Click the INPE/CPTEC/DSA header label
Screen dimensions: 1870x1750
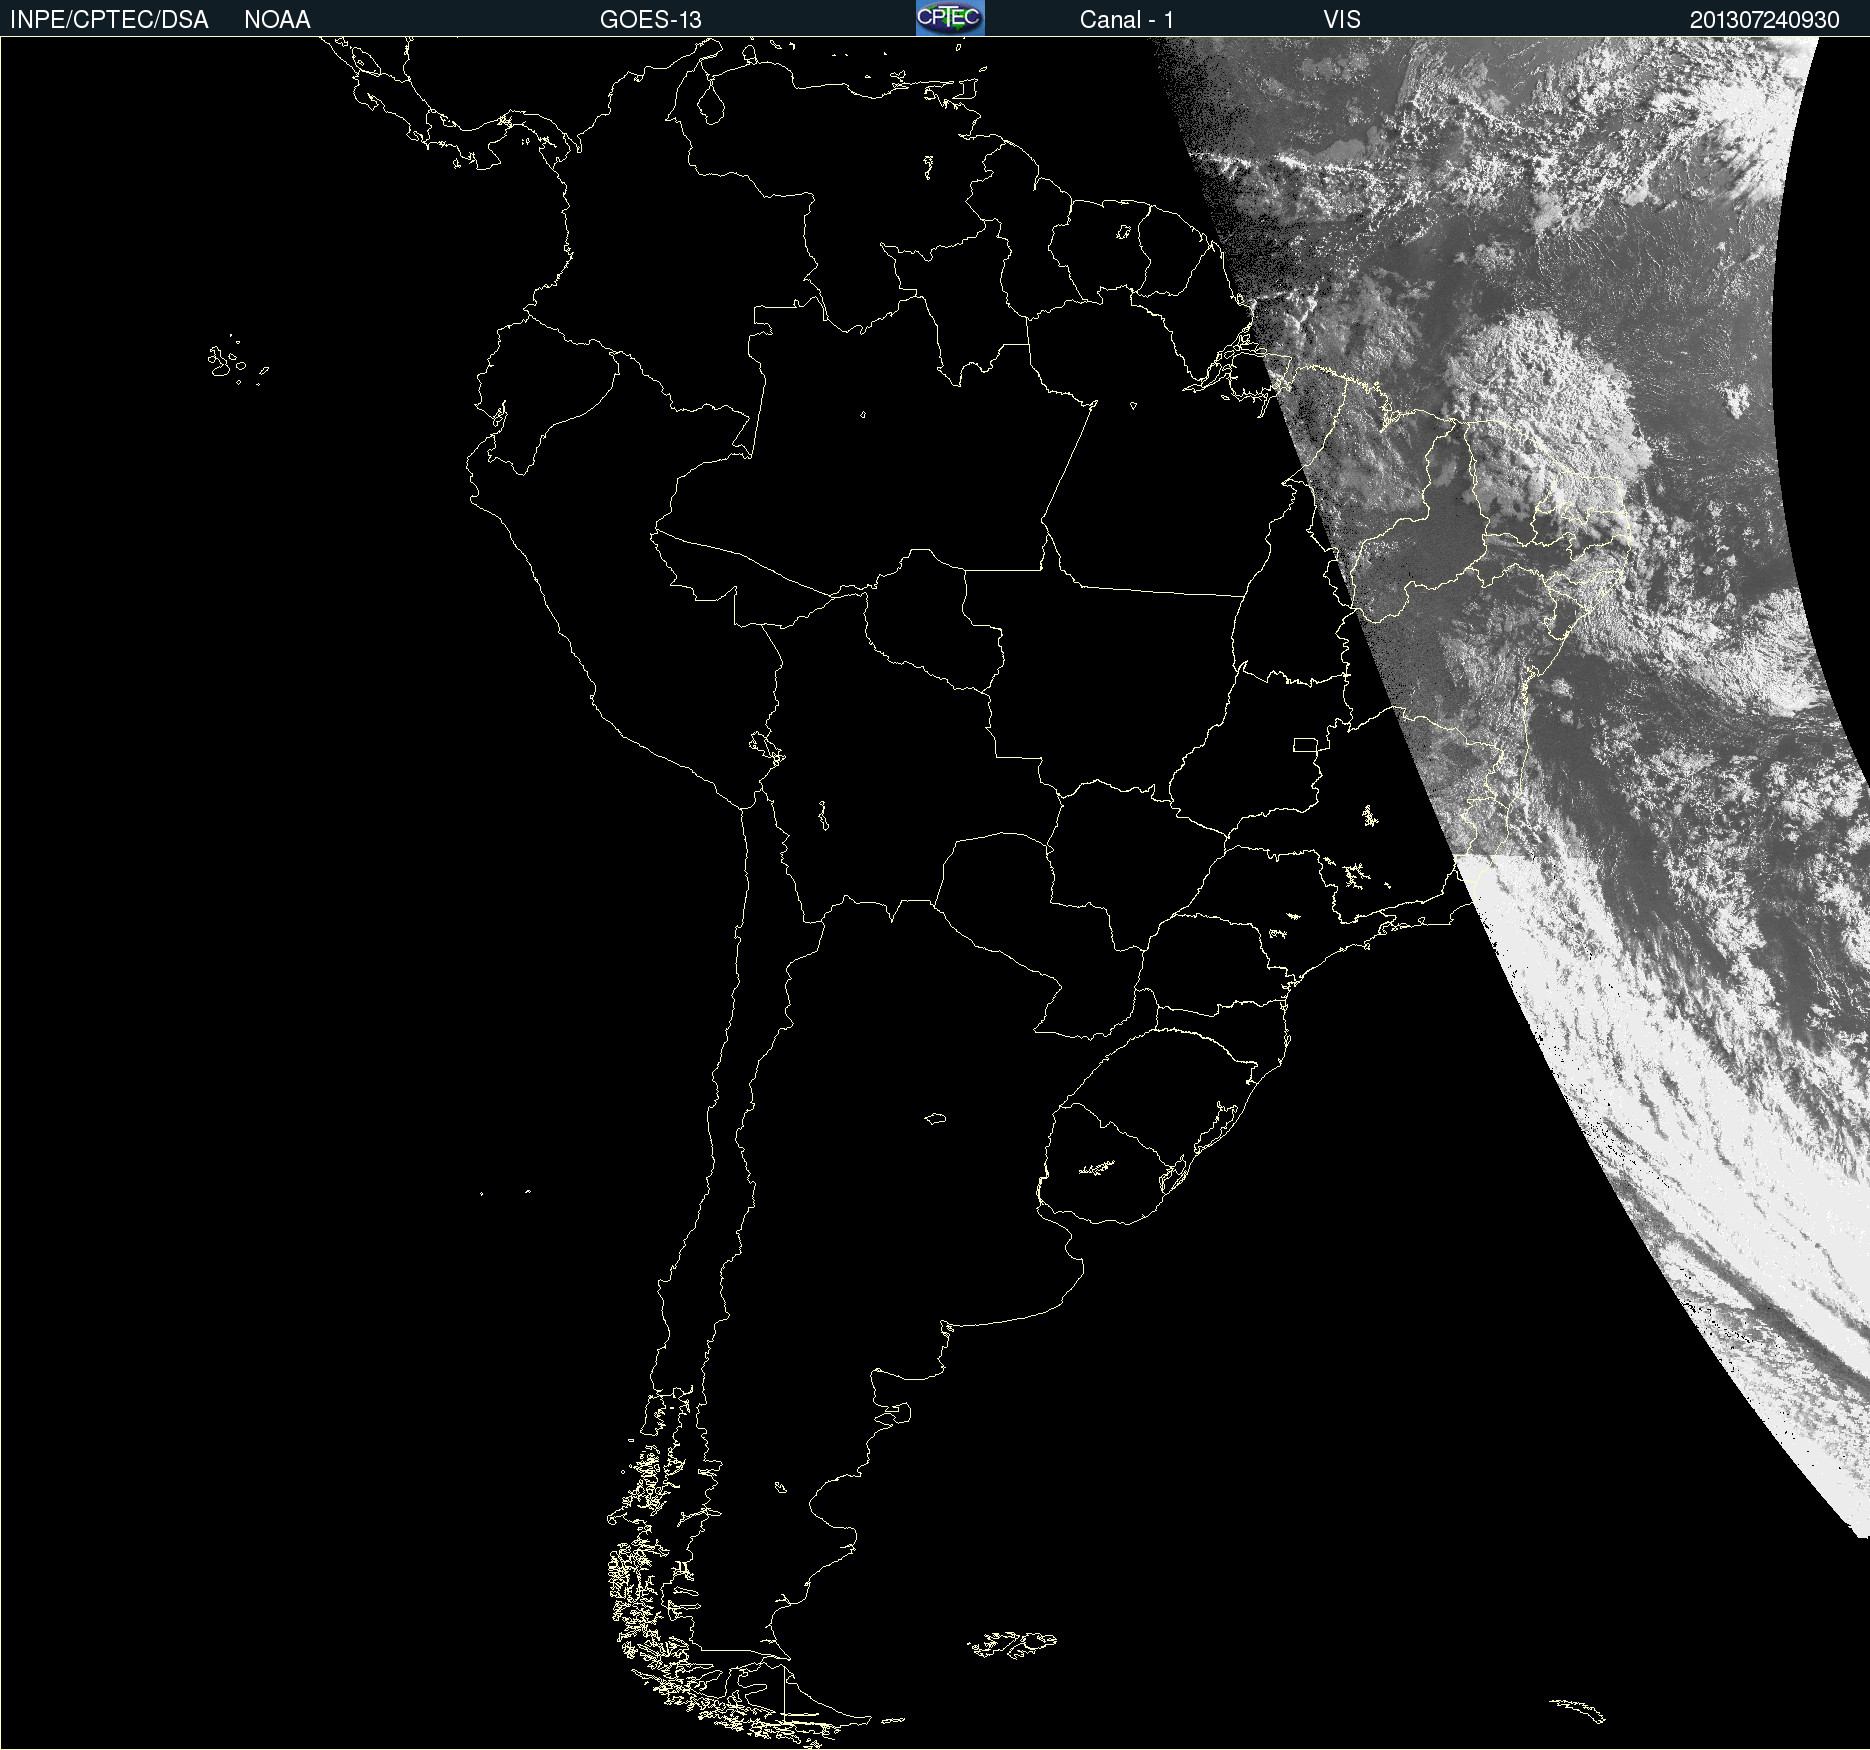pos(109,20)
